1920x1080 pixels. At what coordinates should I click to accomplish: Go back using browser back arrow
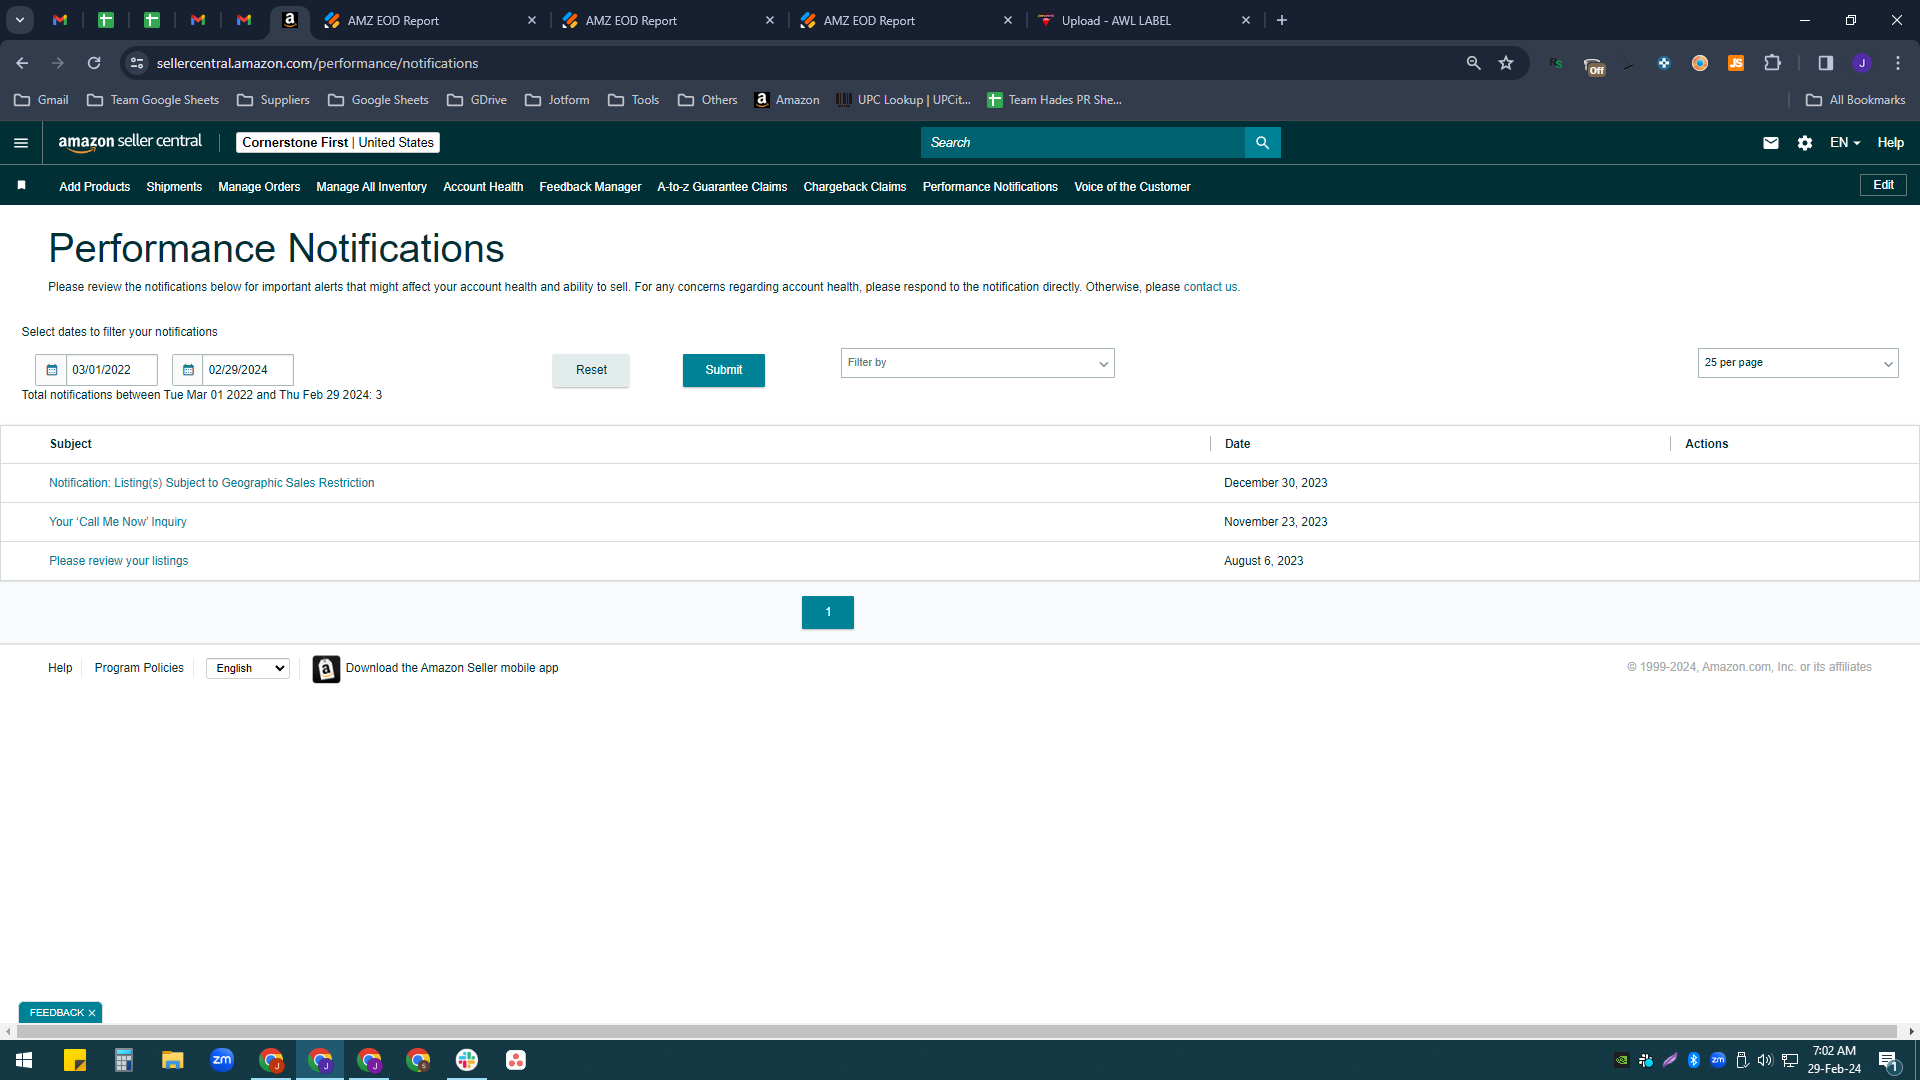pyautogui.click(x=22, y=63)
